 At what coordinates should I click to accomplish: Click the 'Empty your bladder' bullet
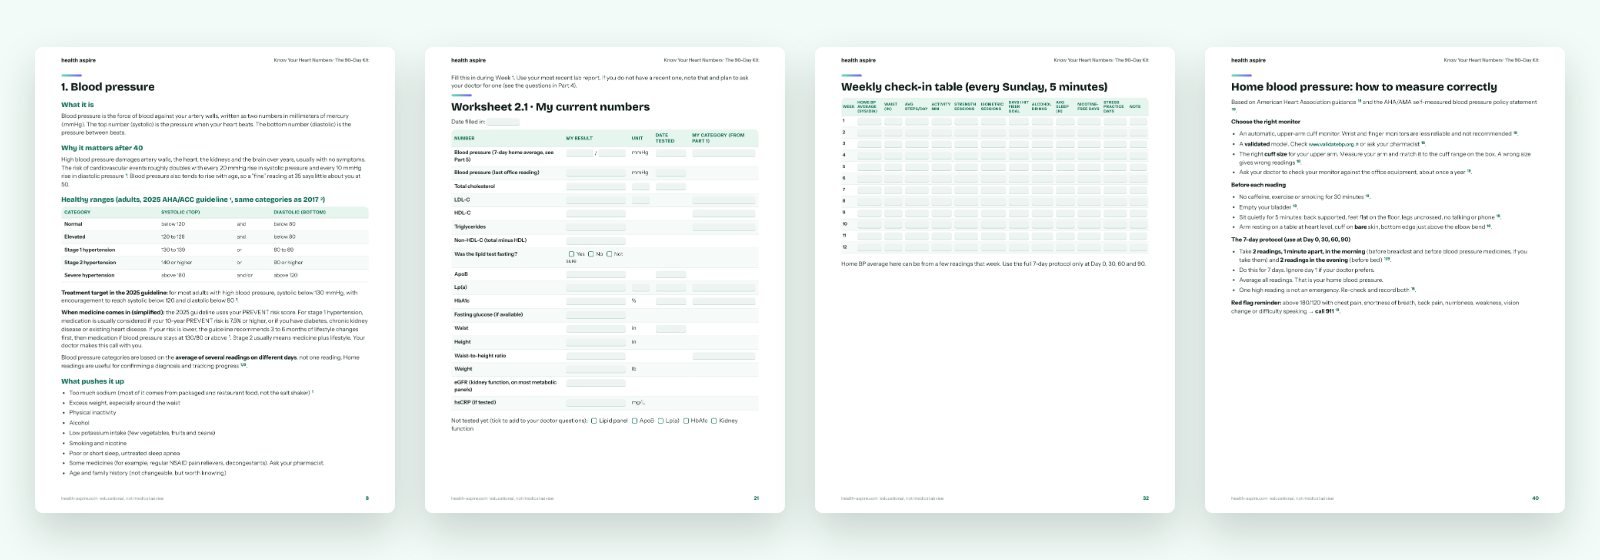tap(1266, 207)
